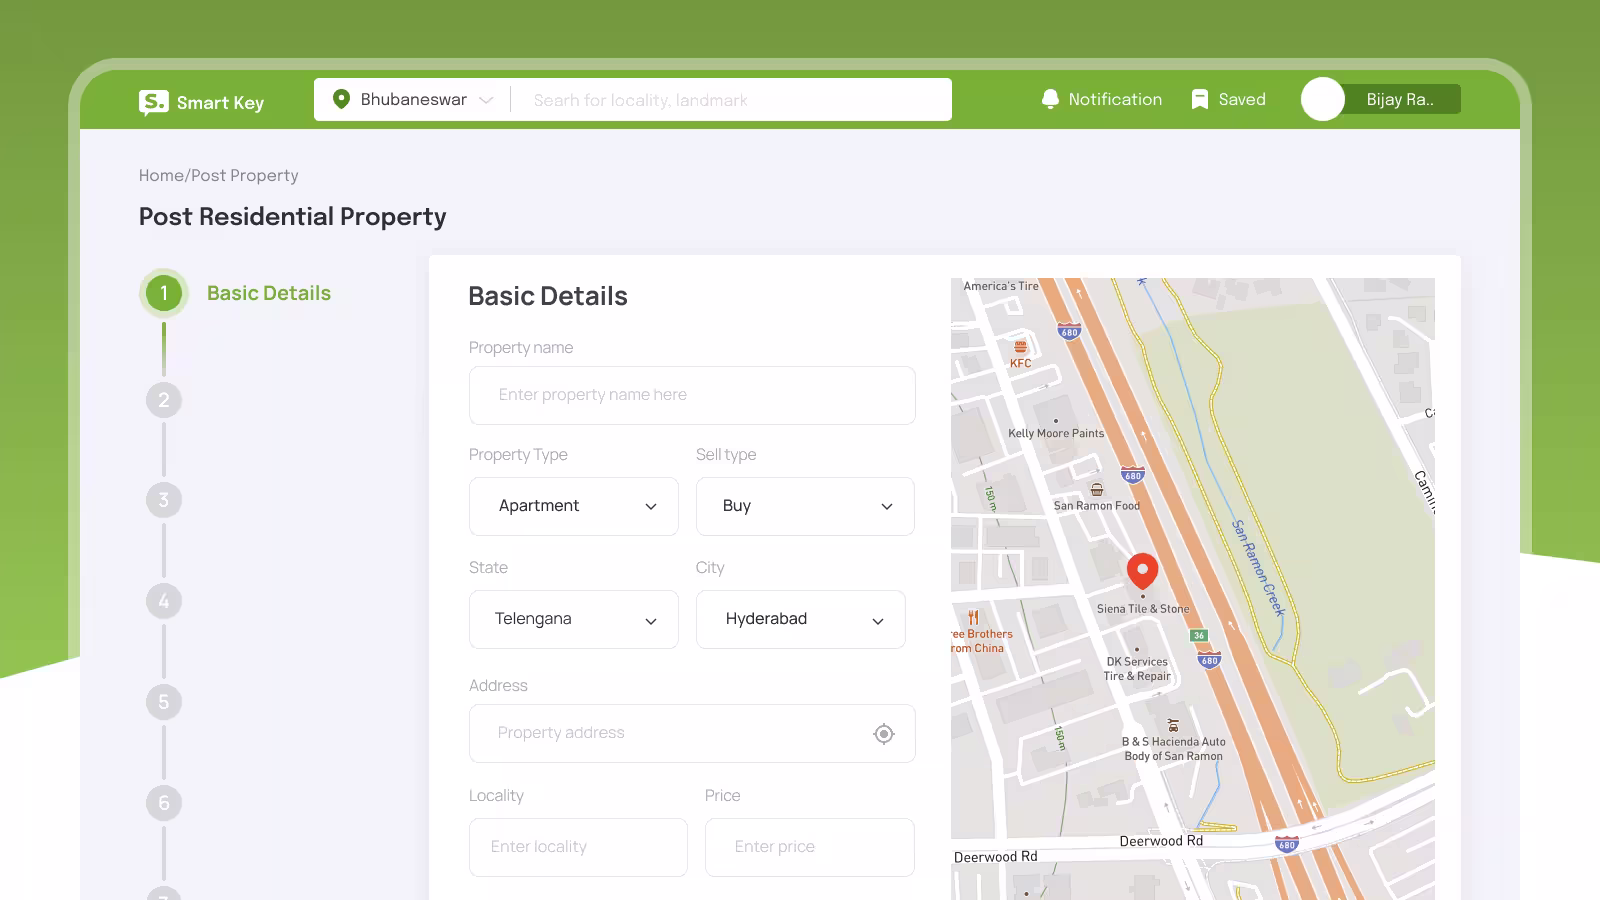The height and width of the screenshot is (900, 1600).
Task: Click the Enter locality field
Action: 578,847
